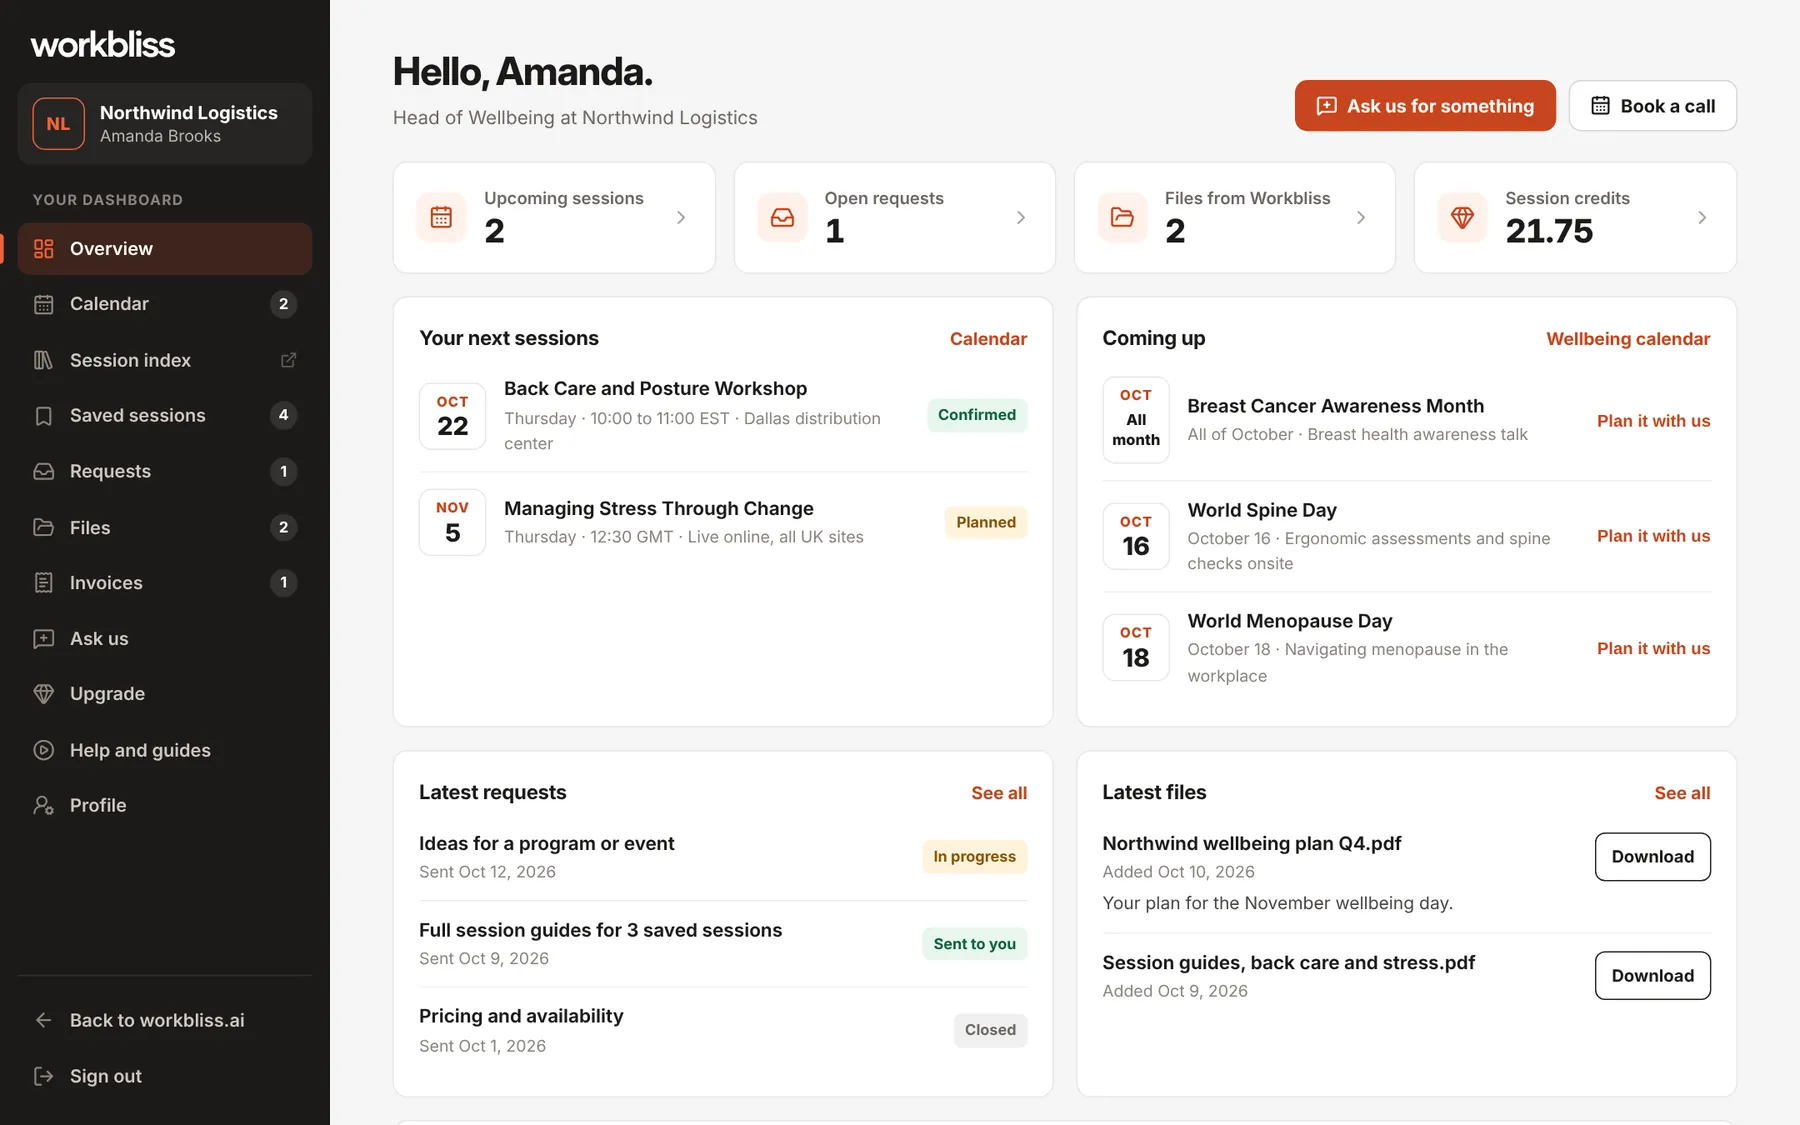Click the Upgrade diamond icon
This screenshot has height=1125, width=1800.
(43, 694)
